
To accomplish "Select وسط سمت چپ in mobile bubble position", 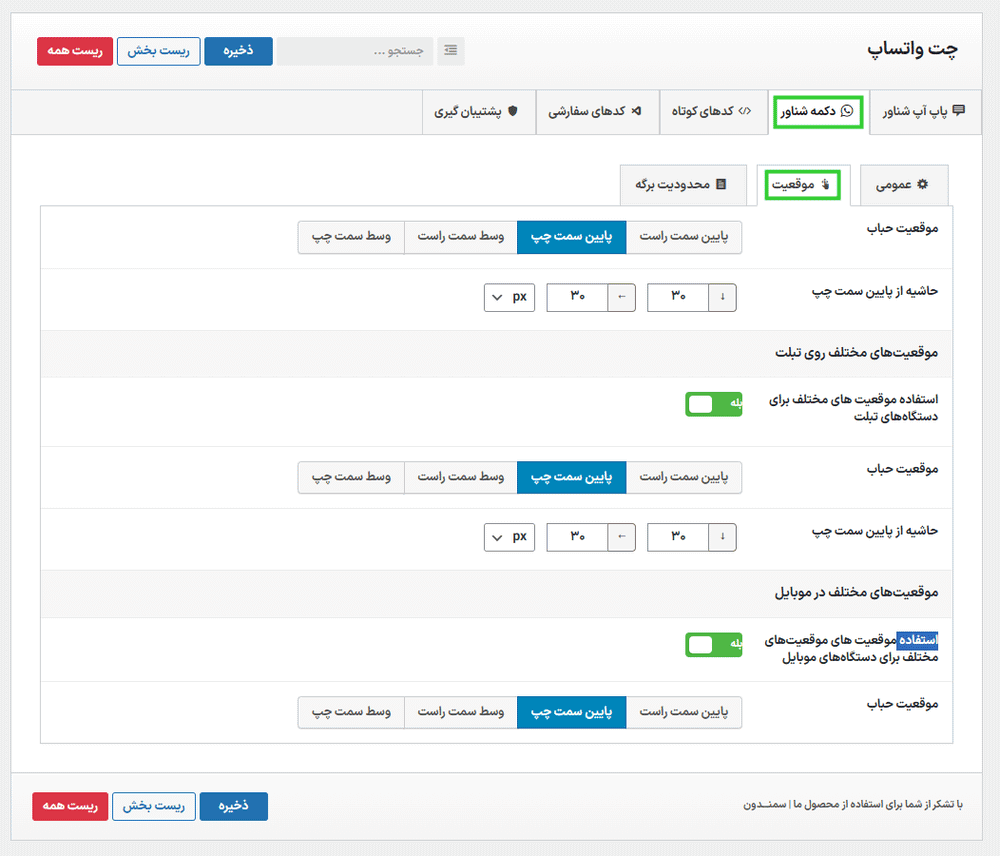I will pyautogui.click(x=350, y=712).
